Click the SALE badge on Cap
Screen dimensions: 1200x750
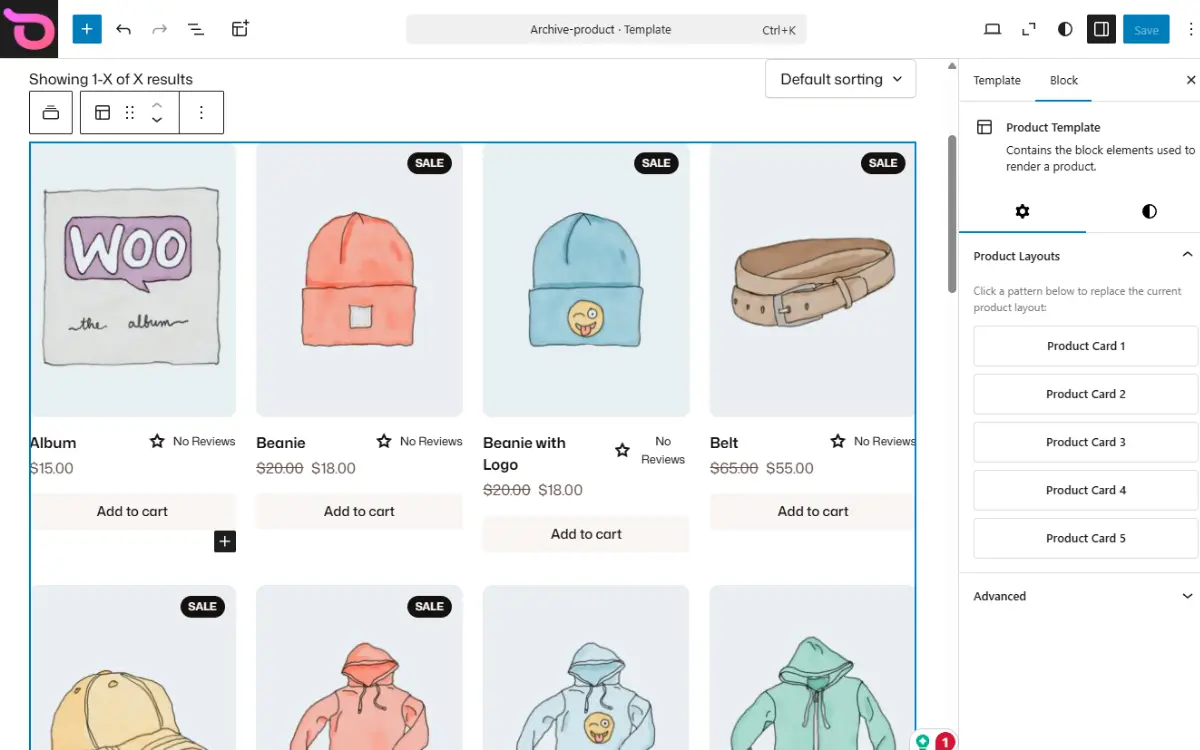(202, 606)
